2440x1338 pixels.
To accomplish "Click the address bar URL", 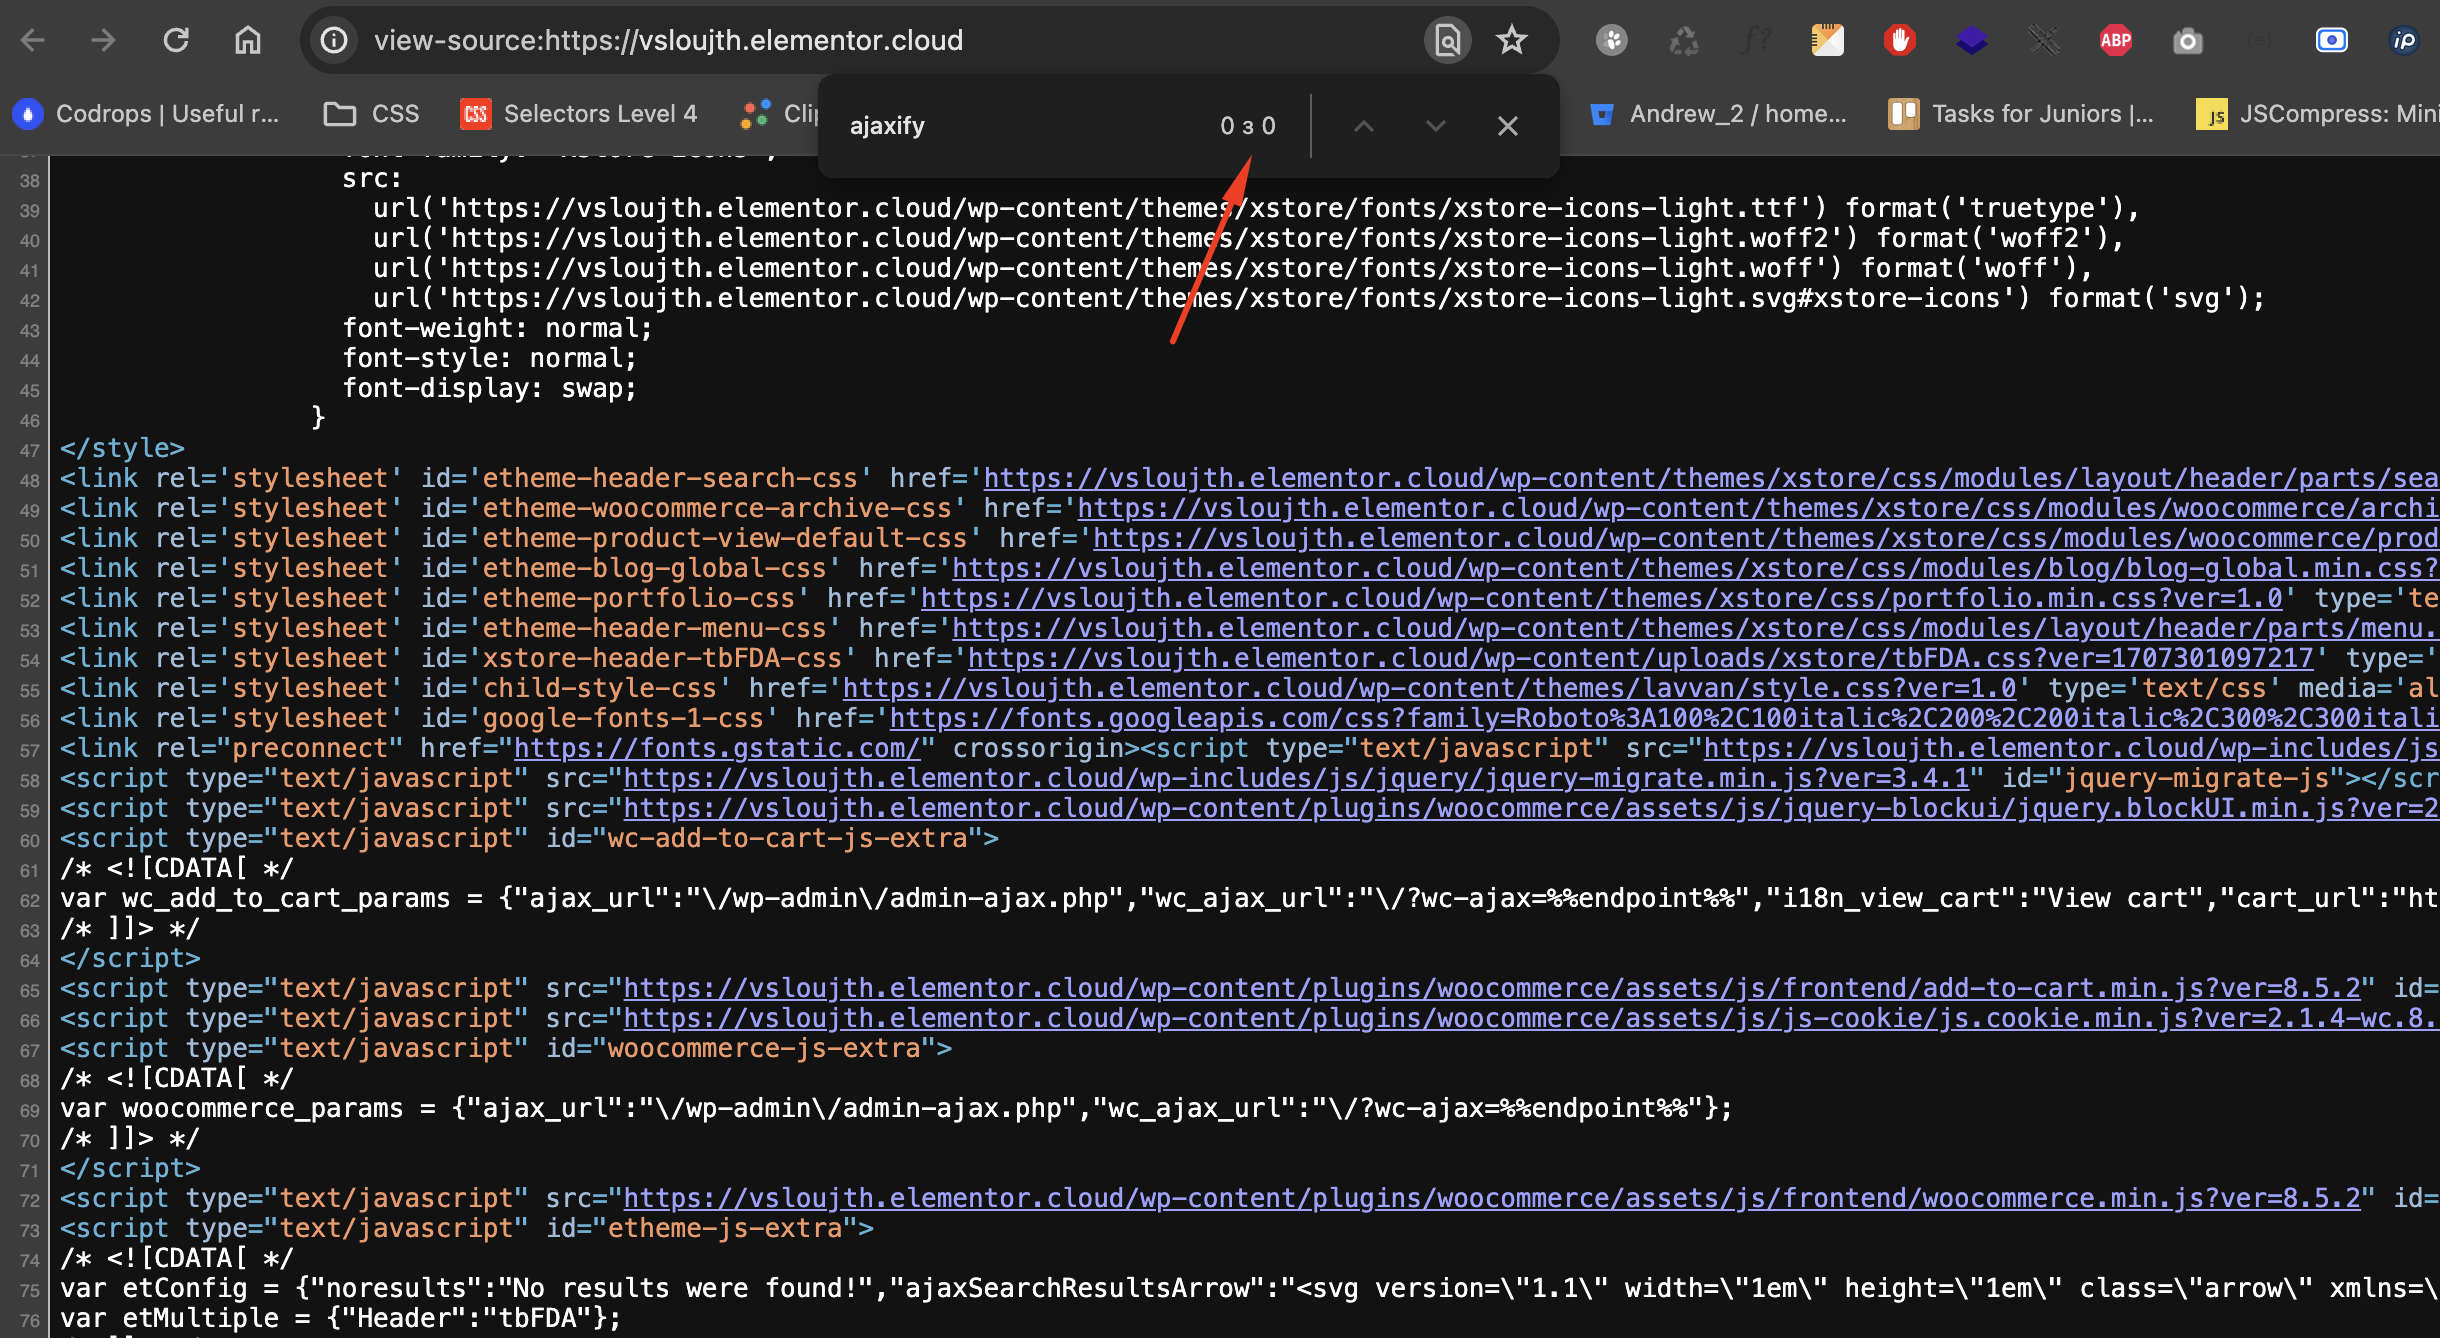I will click(x=668, y=40).
